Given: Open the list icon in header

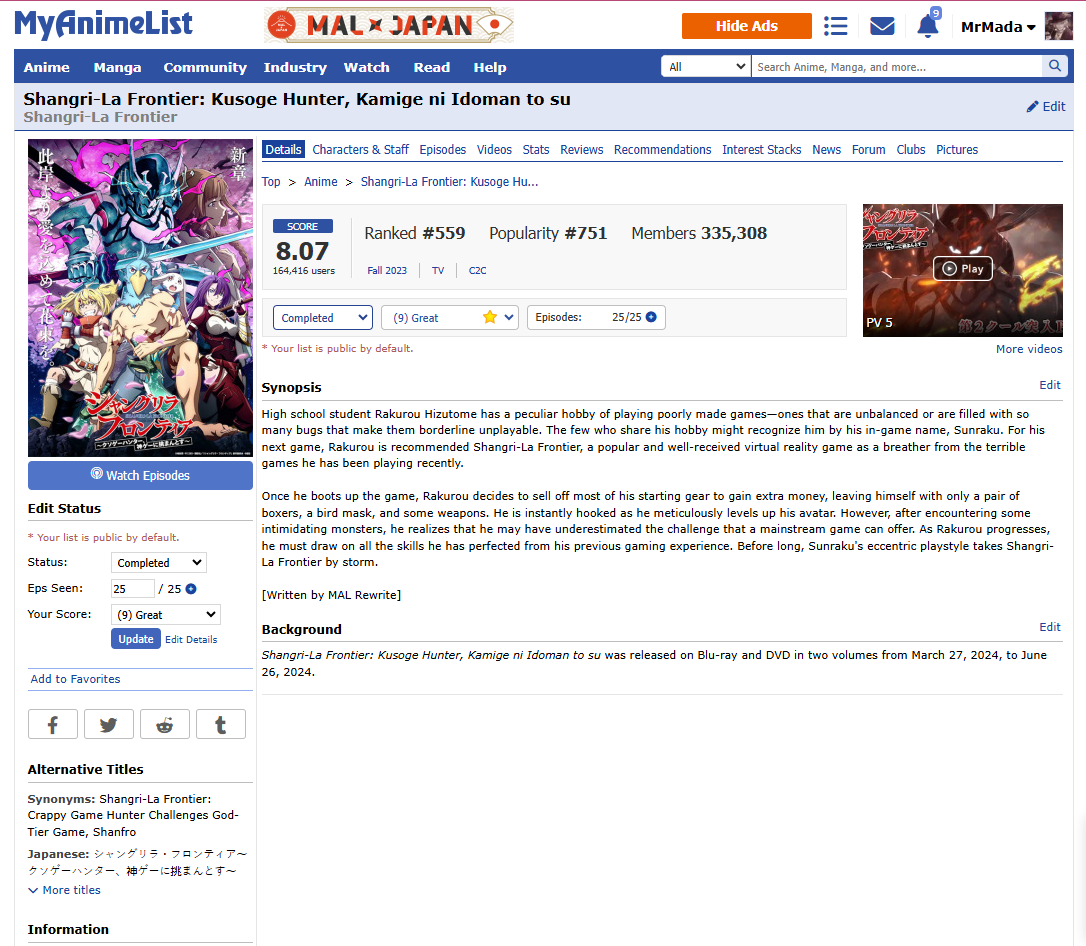Looking at the screenshot, I should coord(835,27).
